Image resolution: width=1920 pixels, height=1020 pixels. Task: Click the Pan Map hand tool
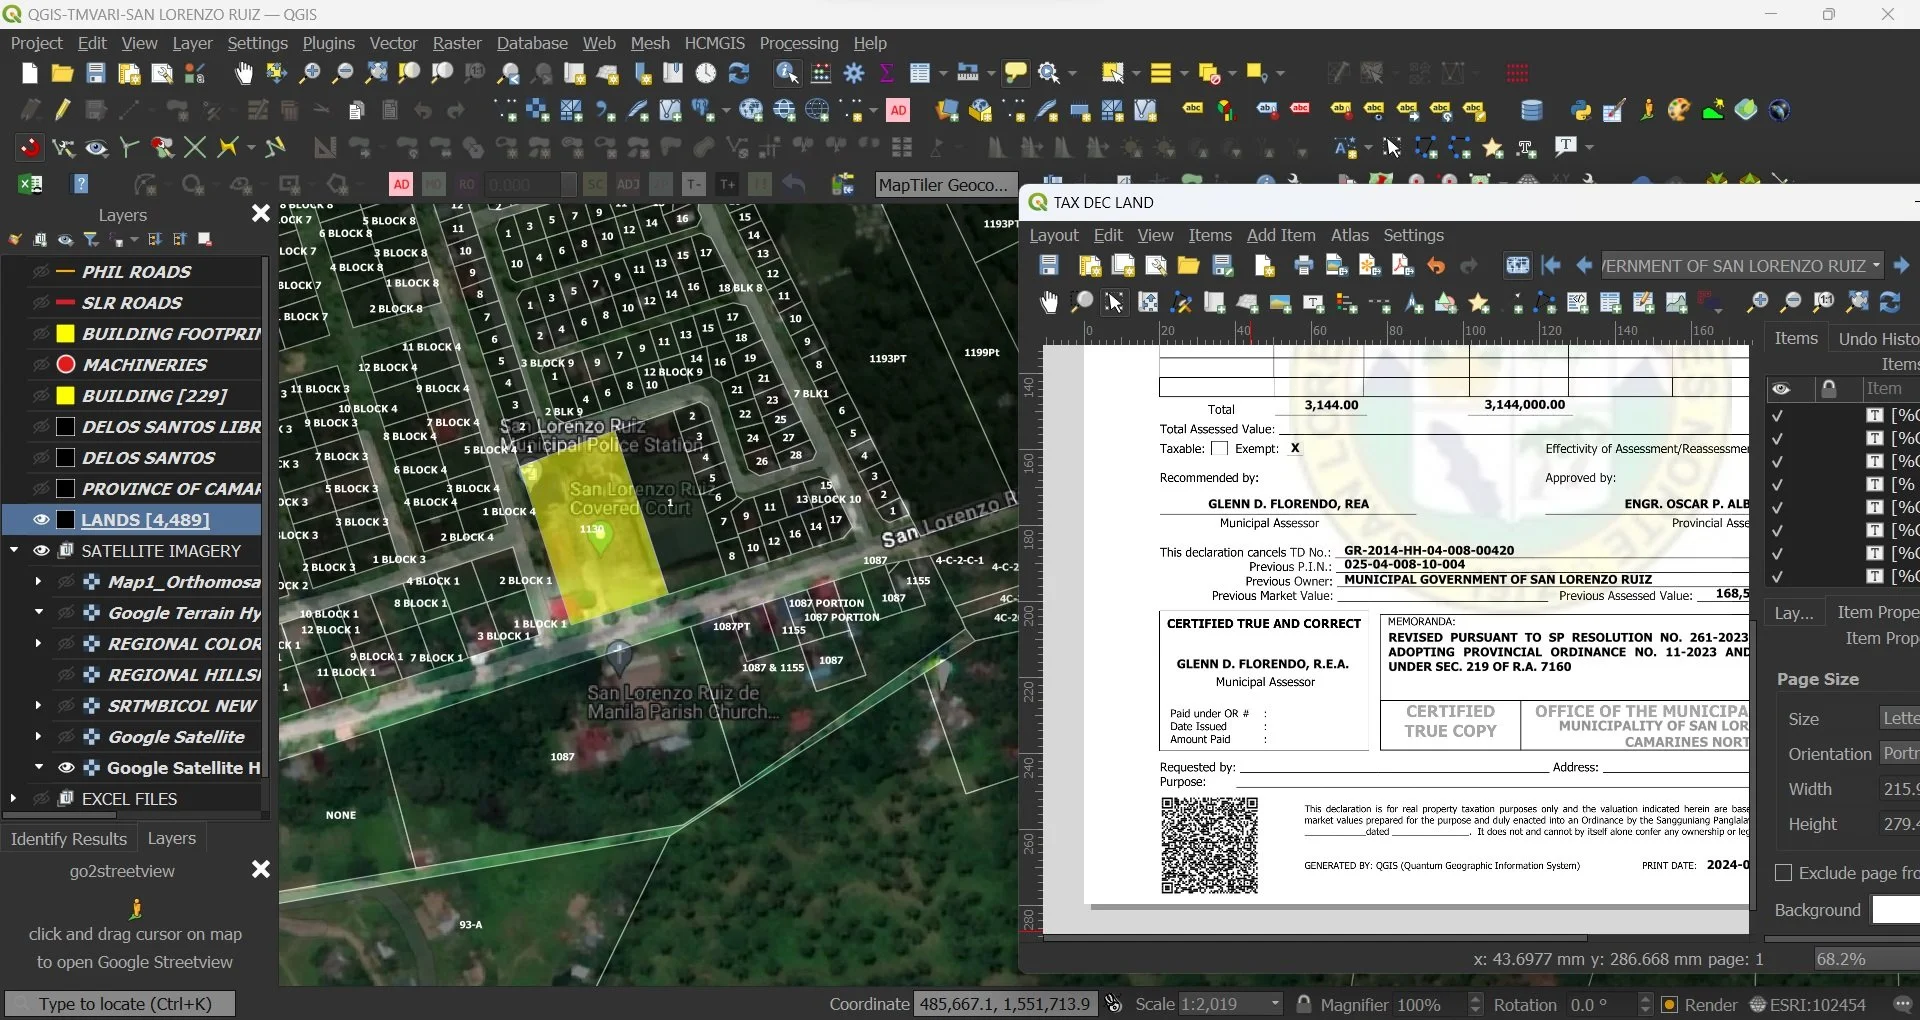[243, 73]
